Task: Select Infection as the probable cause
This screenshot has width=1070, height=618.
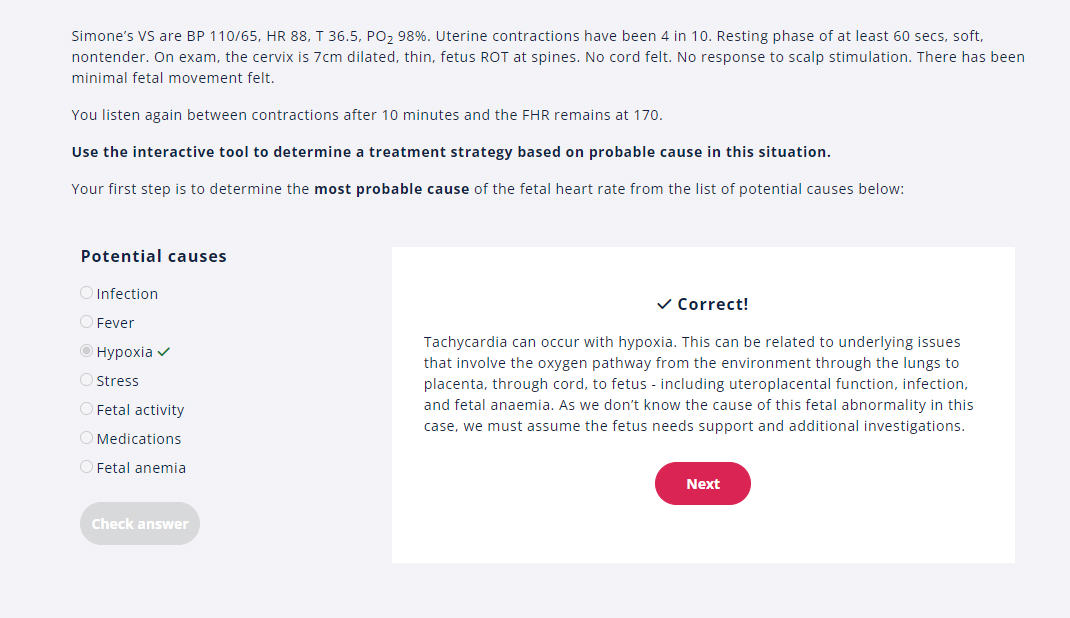Action: (86, 292)
